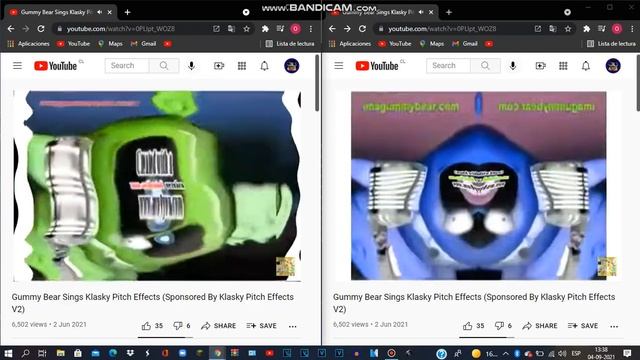Start voice search with microphone in left window

pyautogui.click(x=191, y=66)
